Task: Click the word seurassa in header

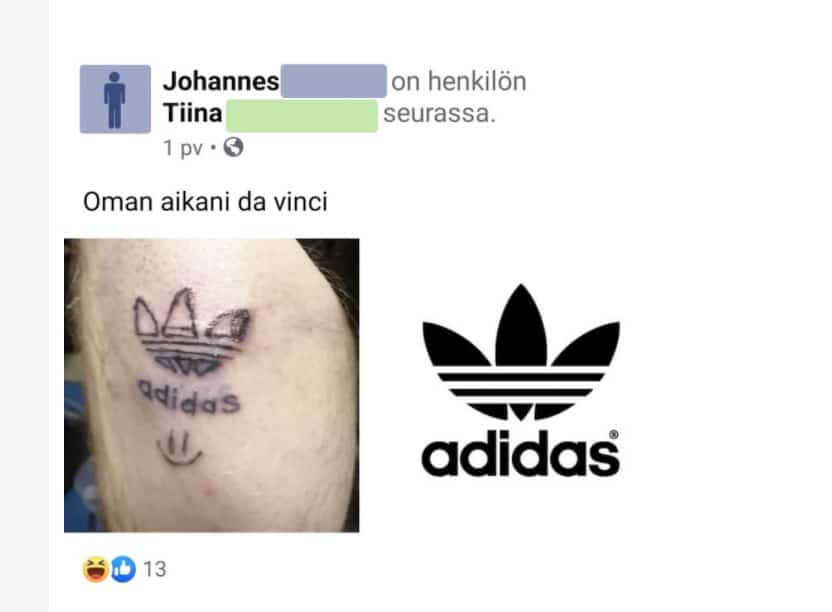Action: pyautogui.click(x=439, y=113)
